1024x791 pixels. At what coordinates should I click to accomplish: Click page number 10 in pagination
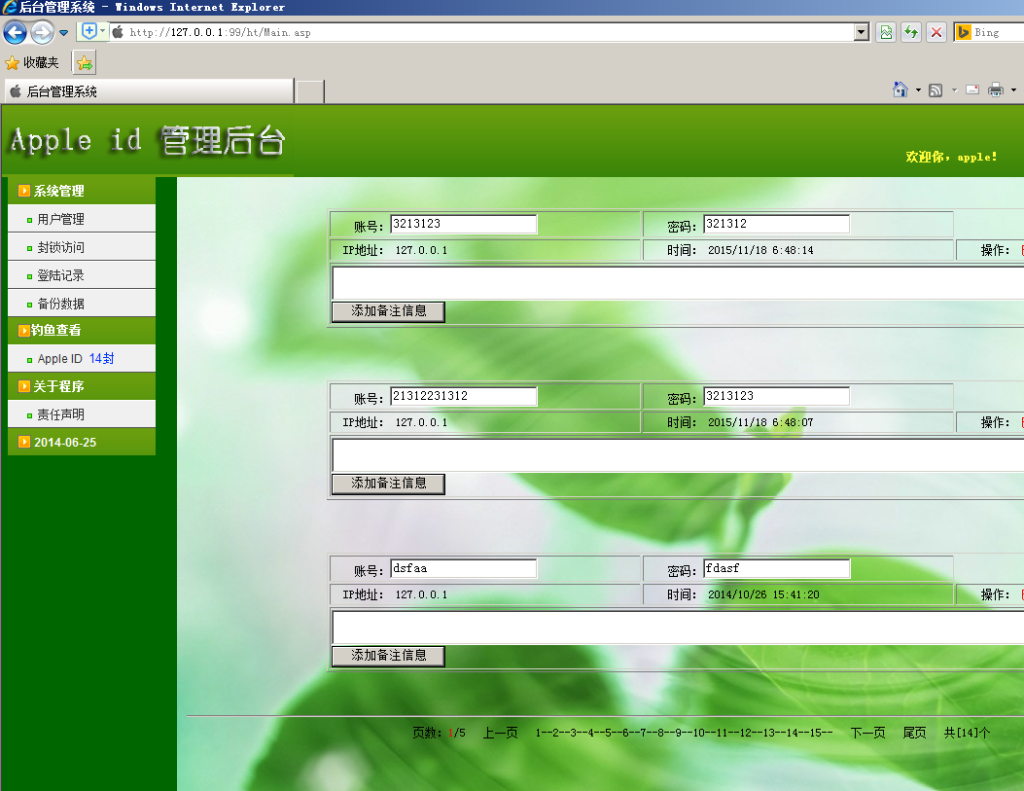coord(699,733)
